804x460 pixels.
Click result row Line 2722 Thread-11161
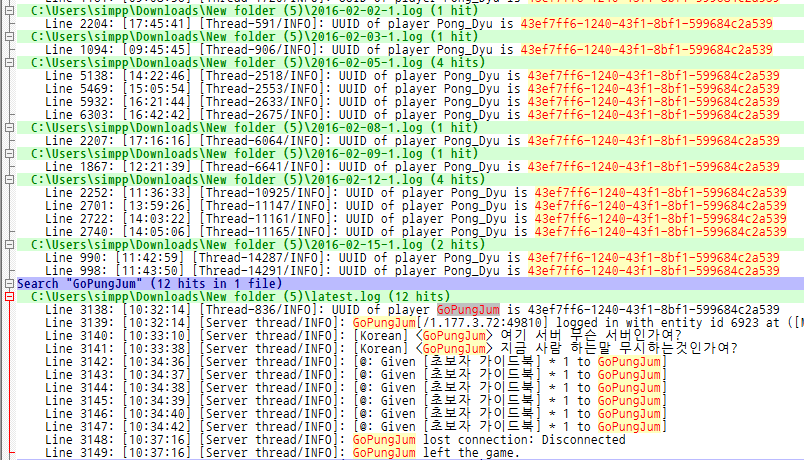tap(416, 218)
